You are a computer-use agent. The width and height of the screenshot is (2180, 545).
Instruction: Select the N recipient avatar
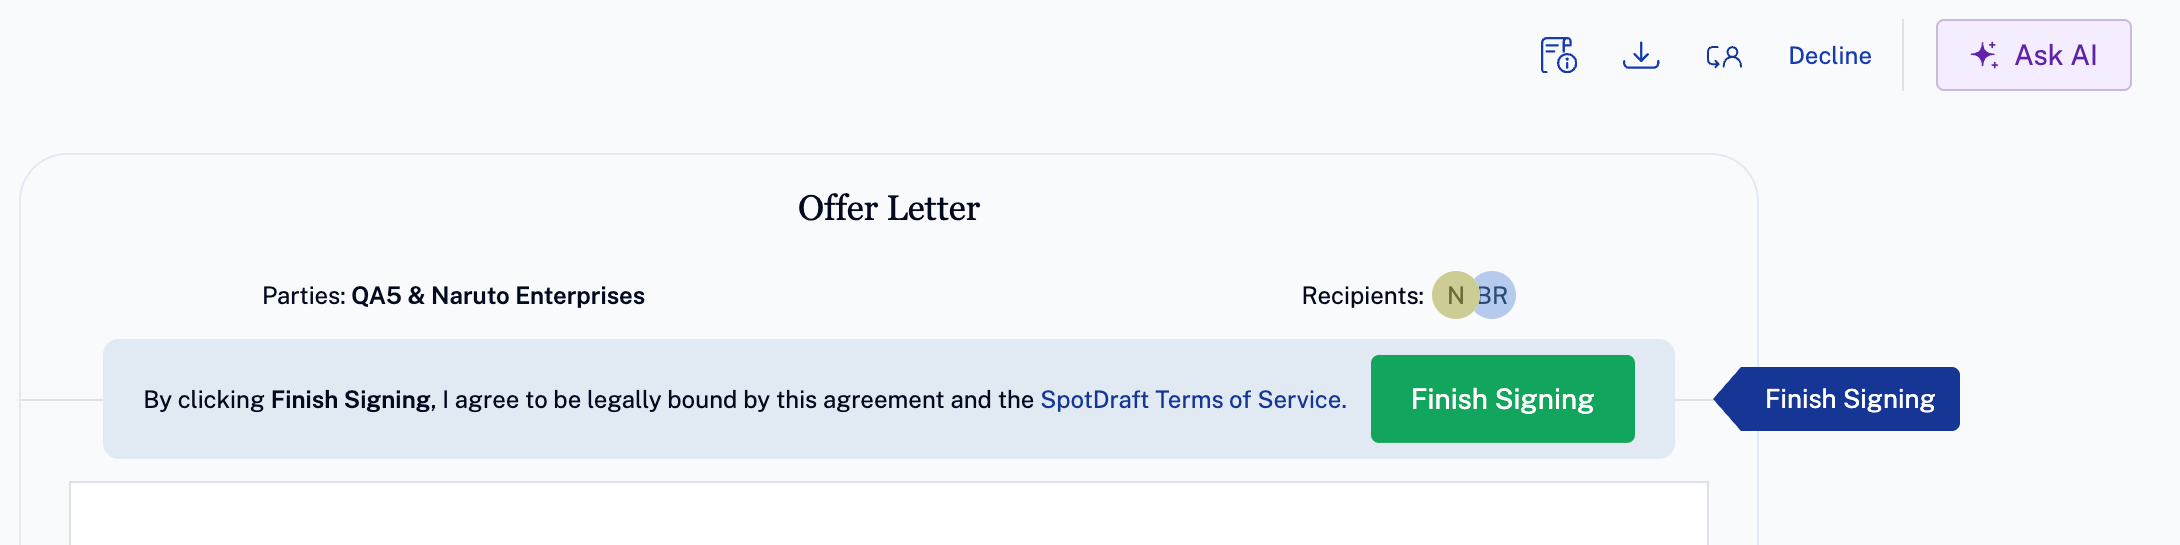1453,295
